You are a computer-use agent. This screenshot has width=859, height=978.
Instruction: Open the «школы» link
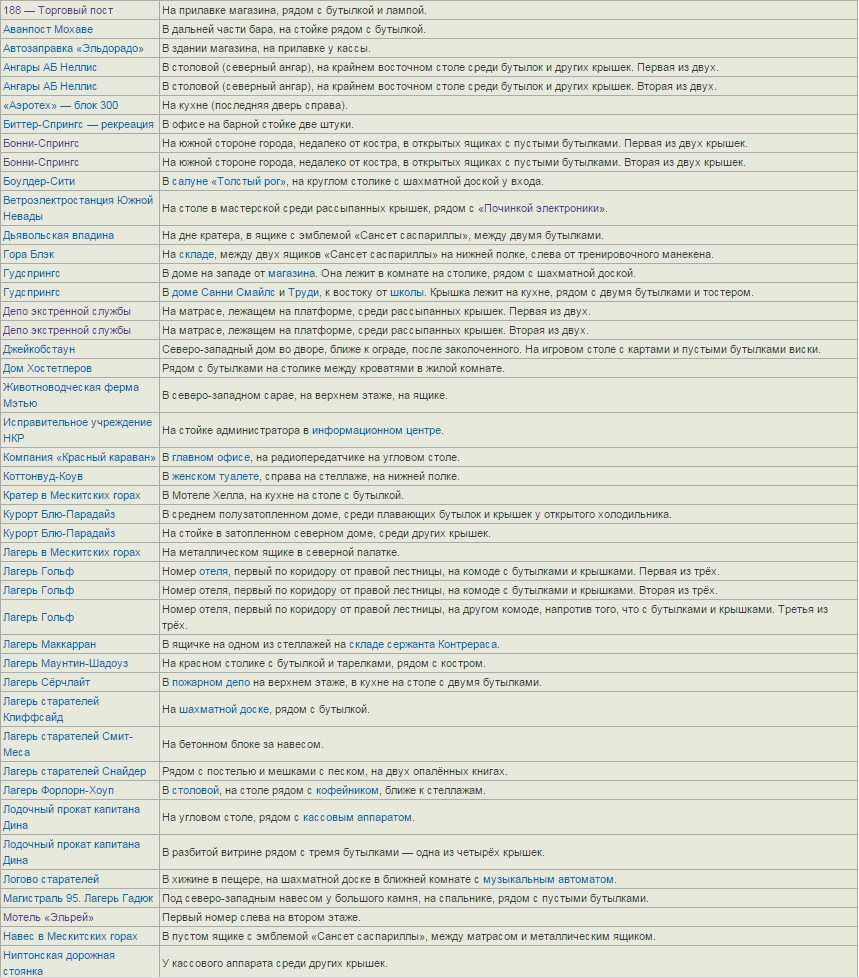(406, 293)
